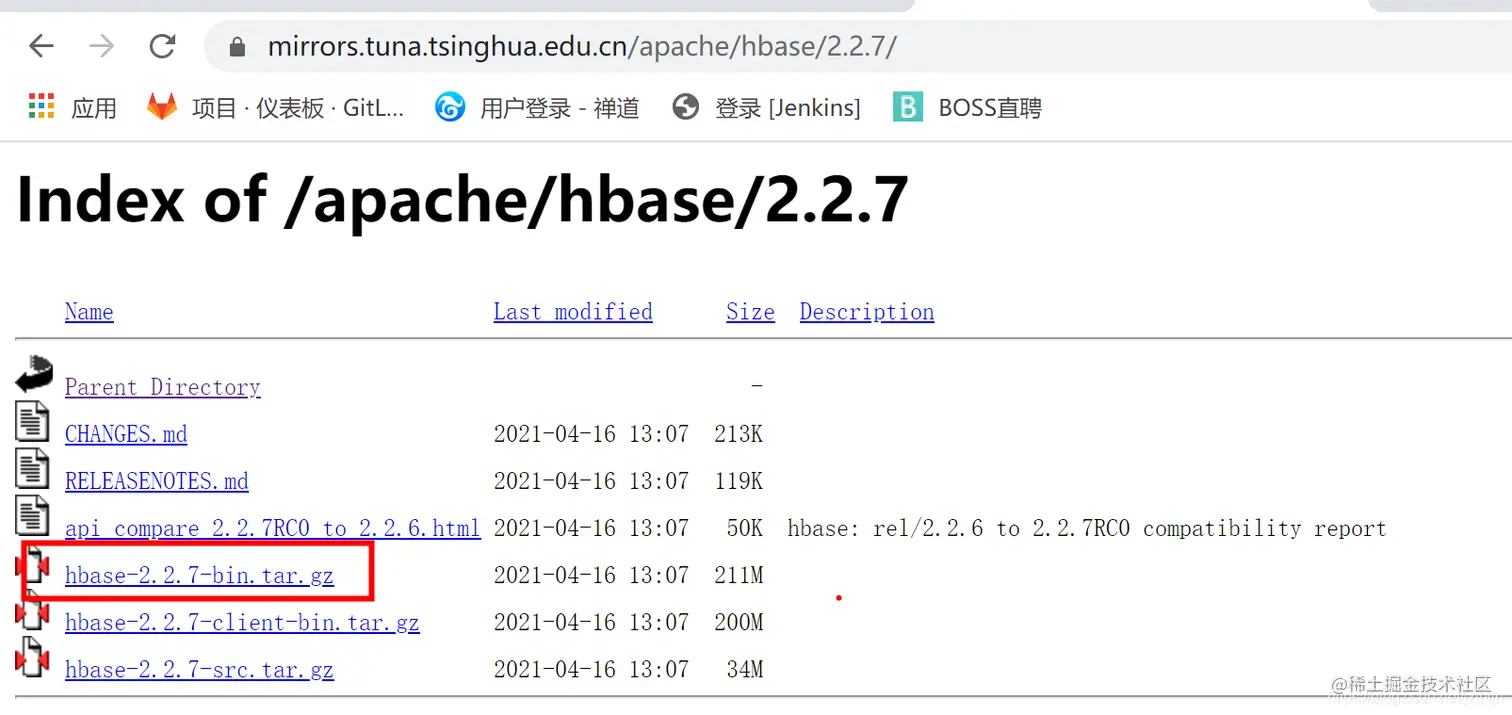The height and width of the screenshot is (715, 1512).
Task: Open the 应用 apps grid icon
Action: 41,107
